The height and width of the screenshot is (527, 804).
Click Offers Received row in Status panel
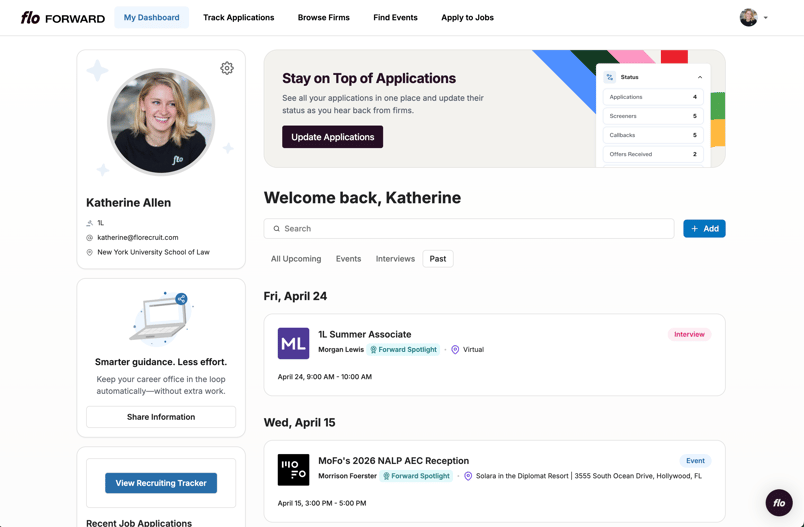653,154
